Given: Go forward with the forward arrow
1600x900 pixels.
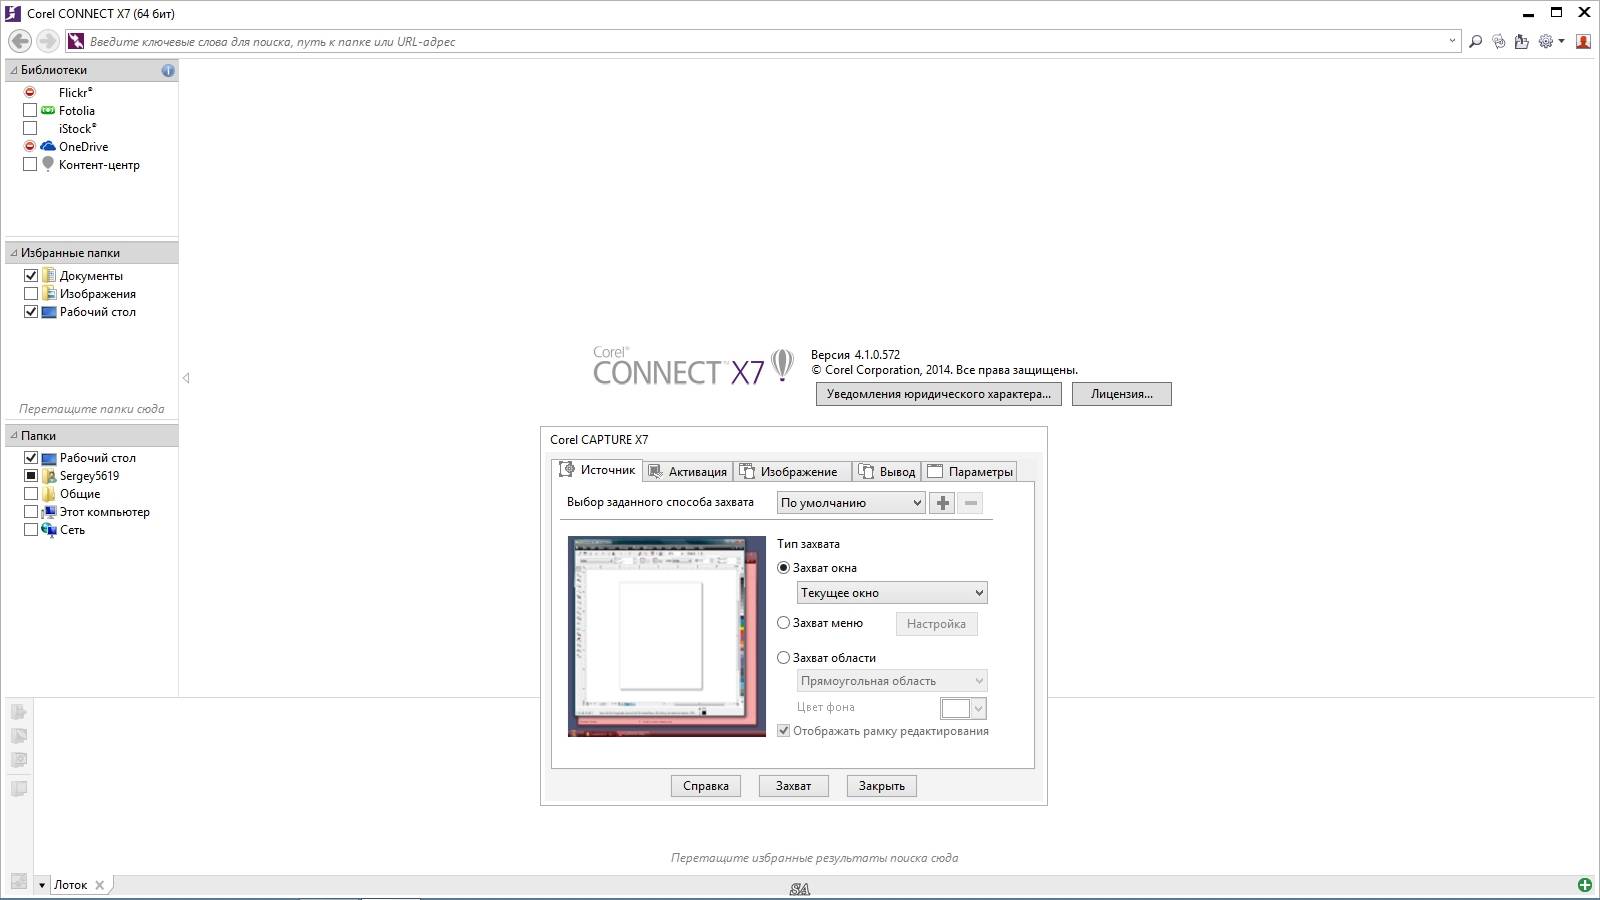Looking at the screenshot, I should [x=47, y=41].
